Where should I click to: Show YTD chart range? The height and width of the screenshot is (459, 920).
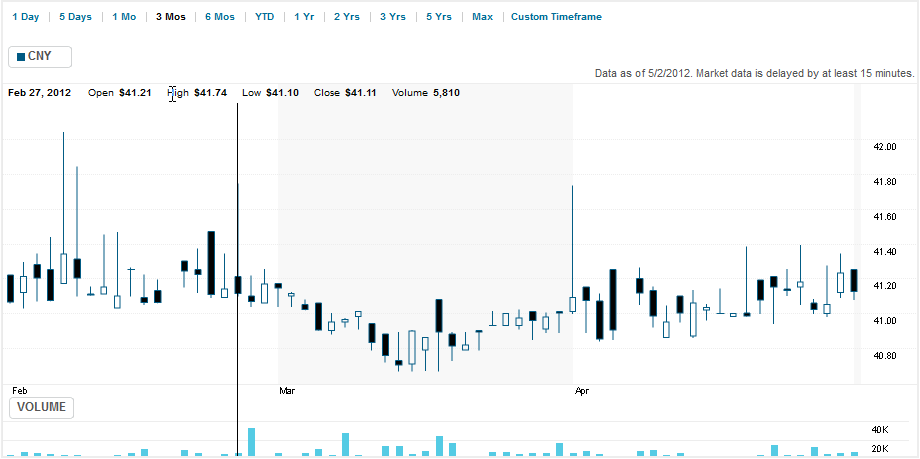[264, 17]
